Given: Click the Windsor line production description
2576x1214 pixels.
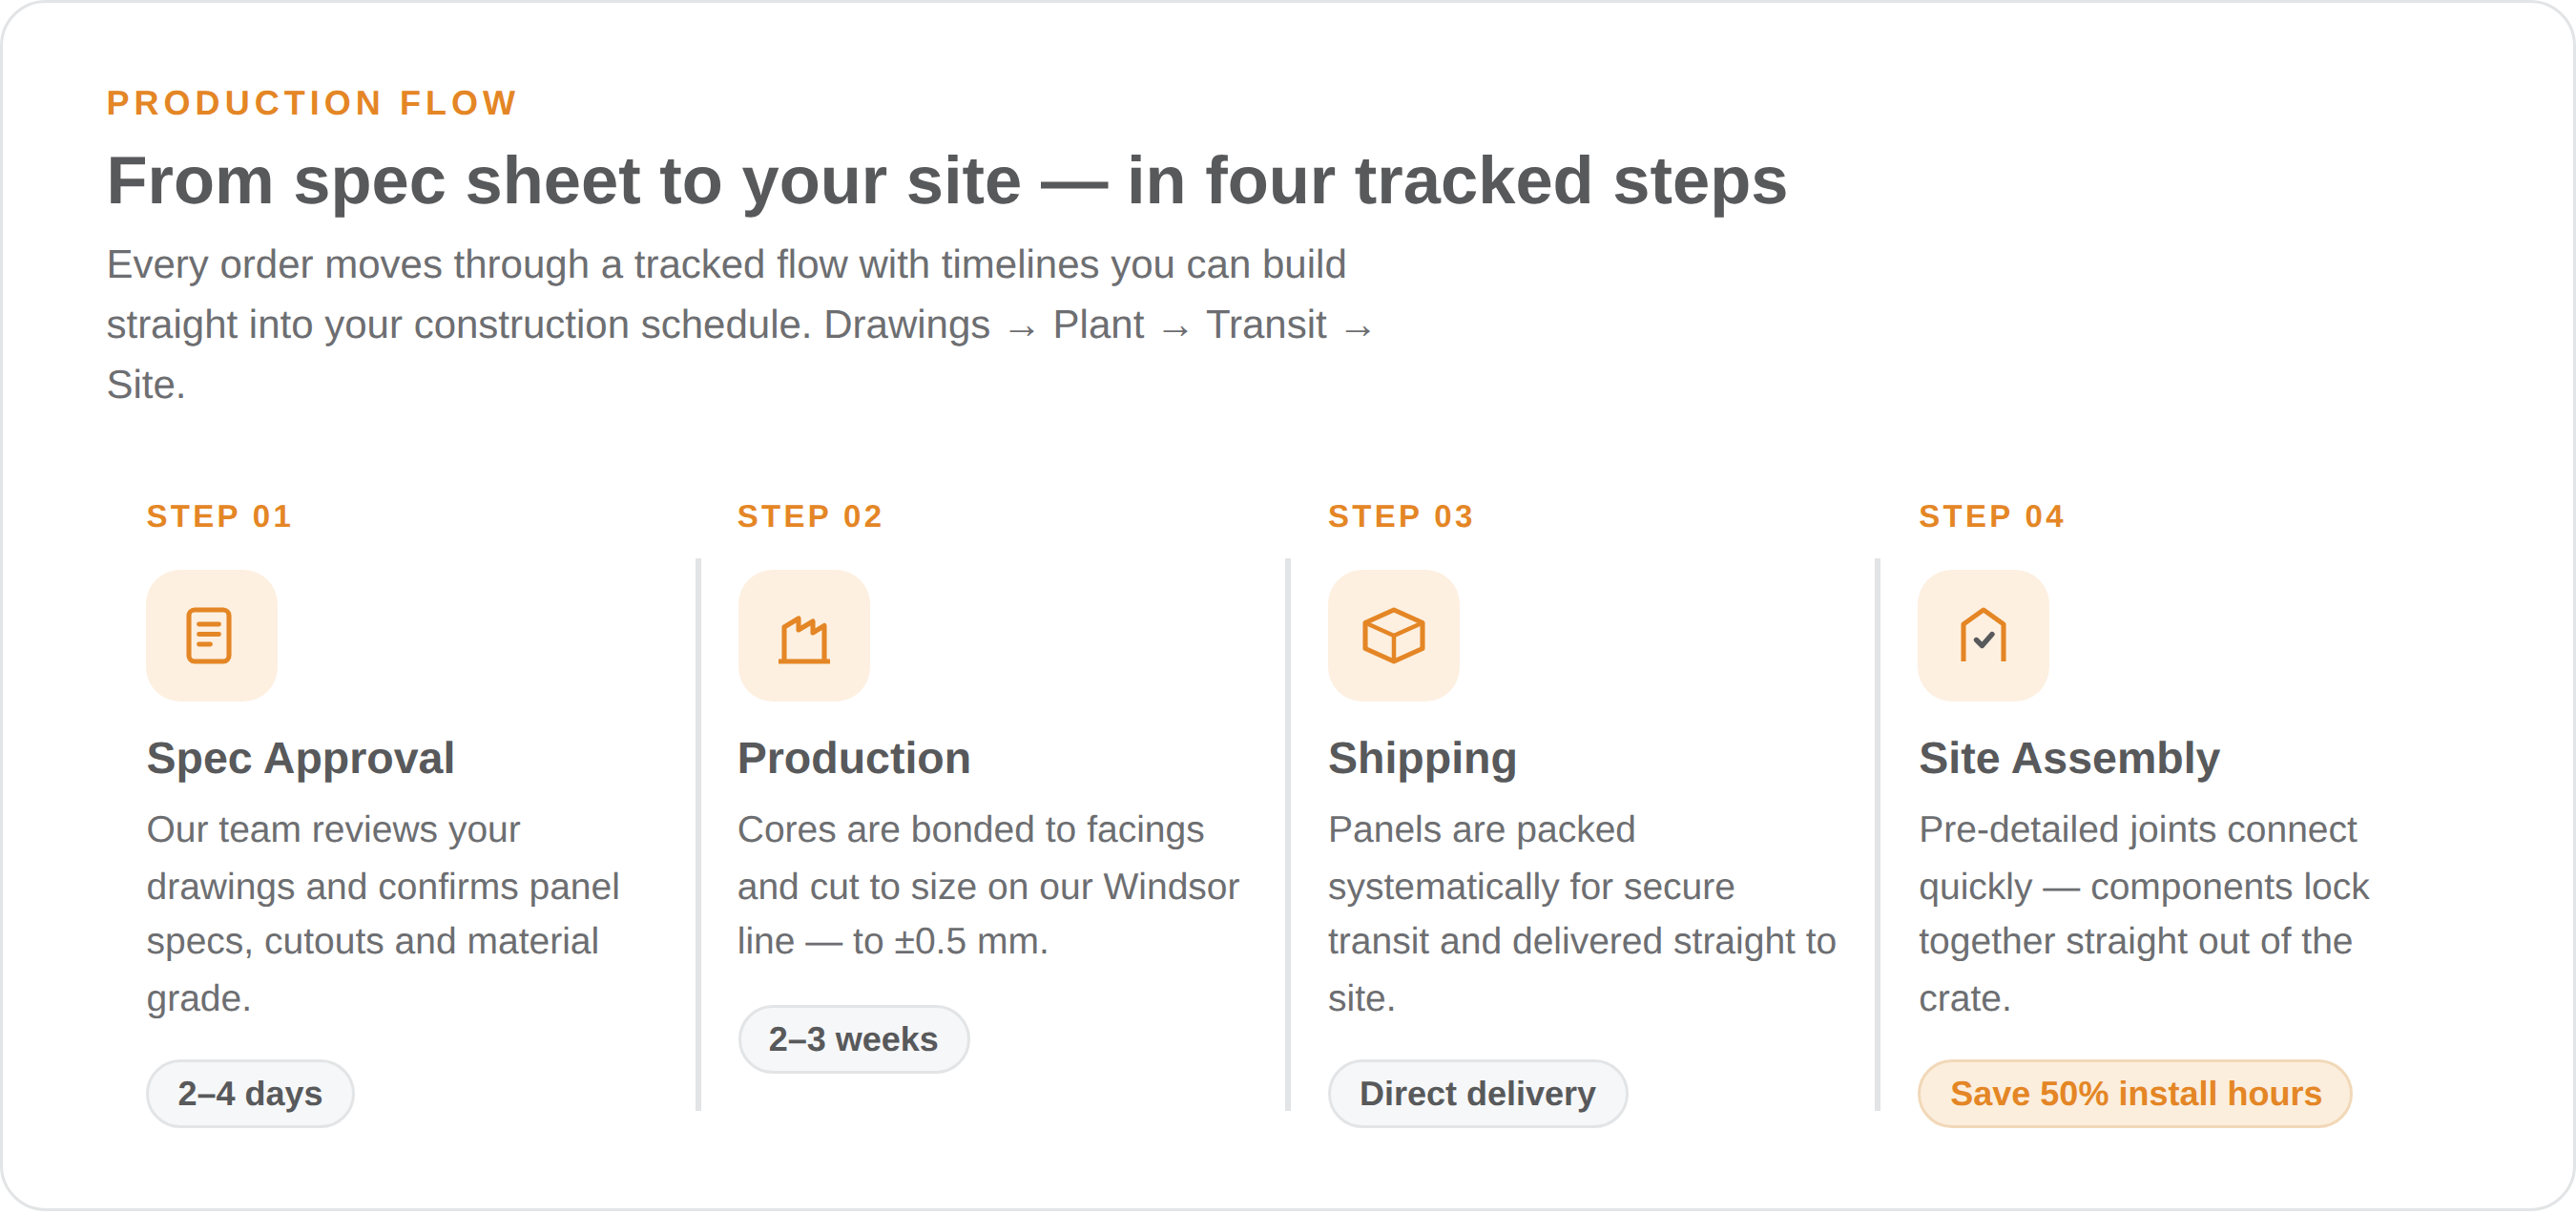Looking at the screenshot, I should pyautogui.click(x=988, y=886).
